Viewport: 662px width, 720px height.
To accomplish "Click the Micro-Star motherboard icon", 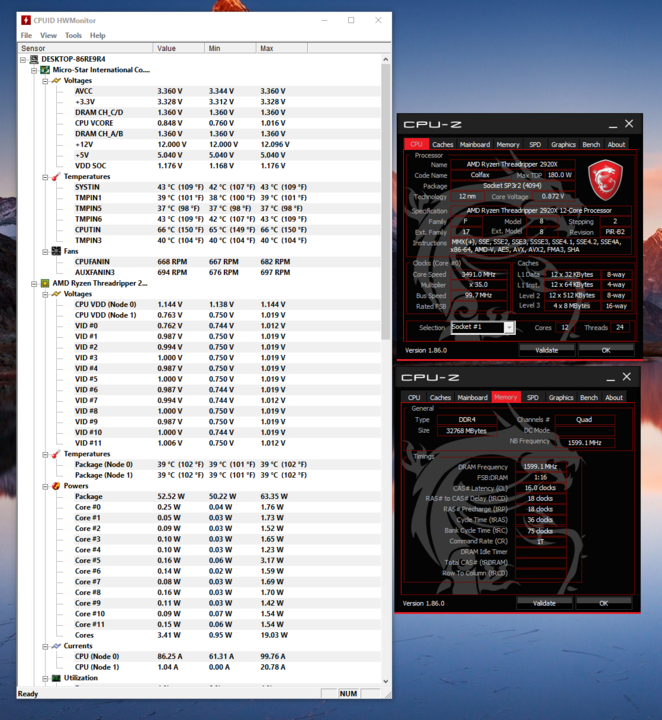I will pos(45,70).
